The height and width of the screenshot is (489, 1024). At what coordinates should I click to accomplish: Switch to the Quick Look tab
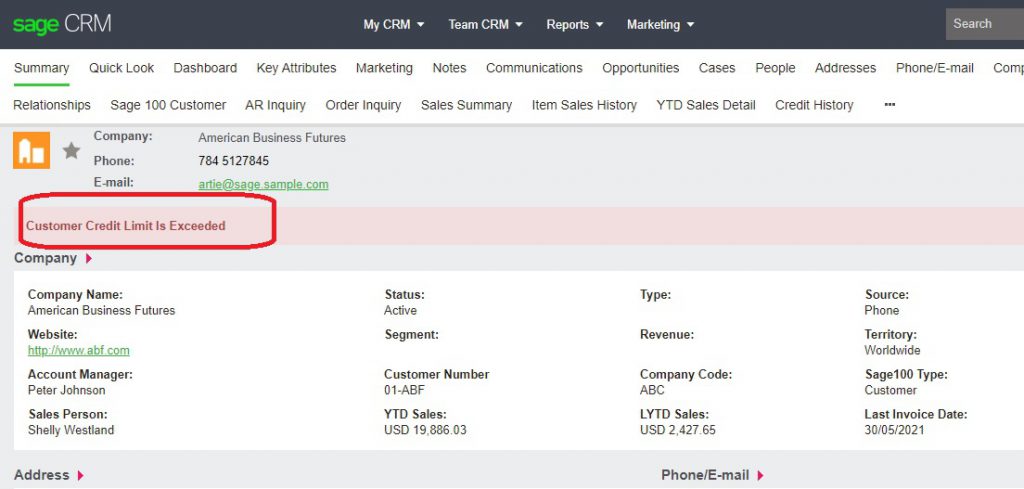(x=121, y=68)
